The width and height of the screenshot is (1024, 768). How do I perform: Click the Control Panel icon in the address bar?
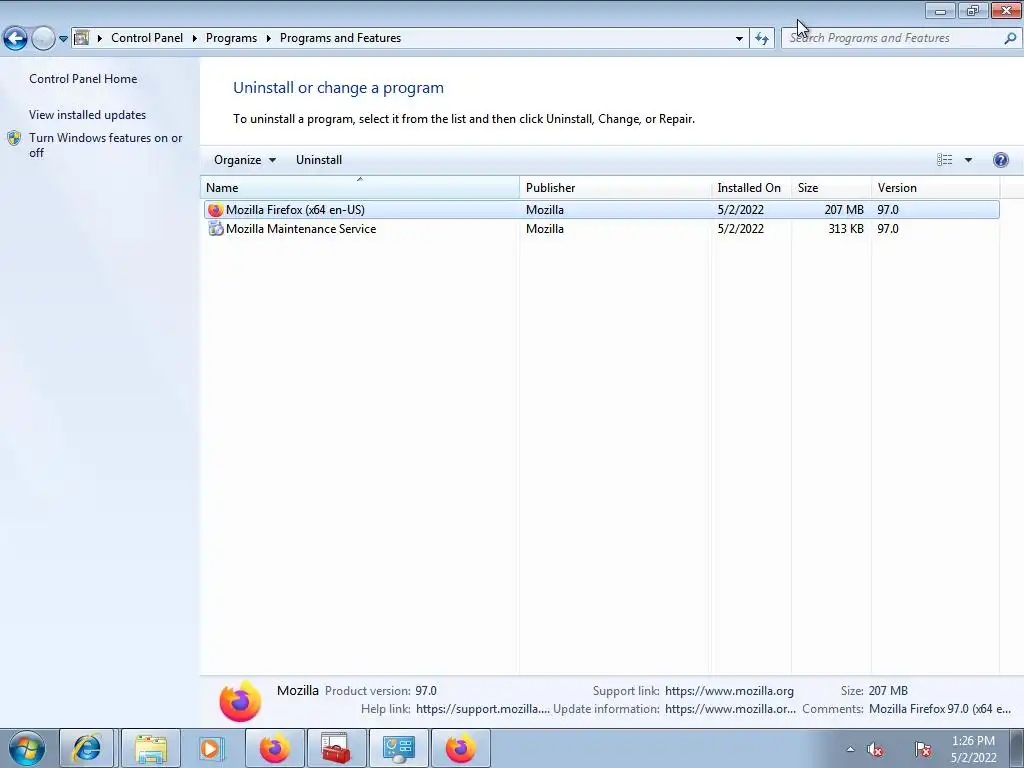coord(82,38)
